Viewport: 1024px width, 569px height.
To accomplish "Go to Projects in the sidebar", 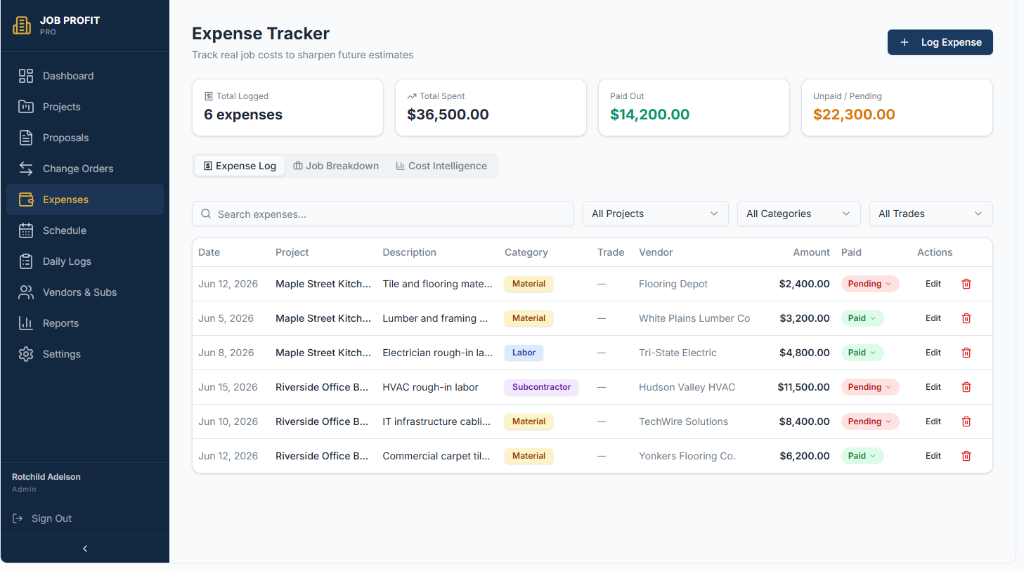I will (85, 106).
